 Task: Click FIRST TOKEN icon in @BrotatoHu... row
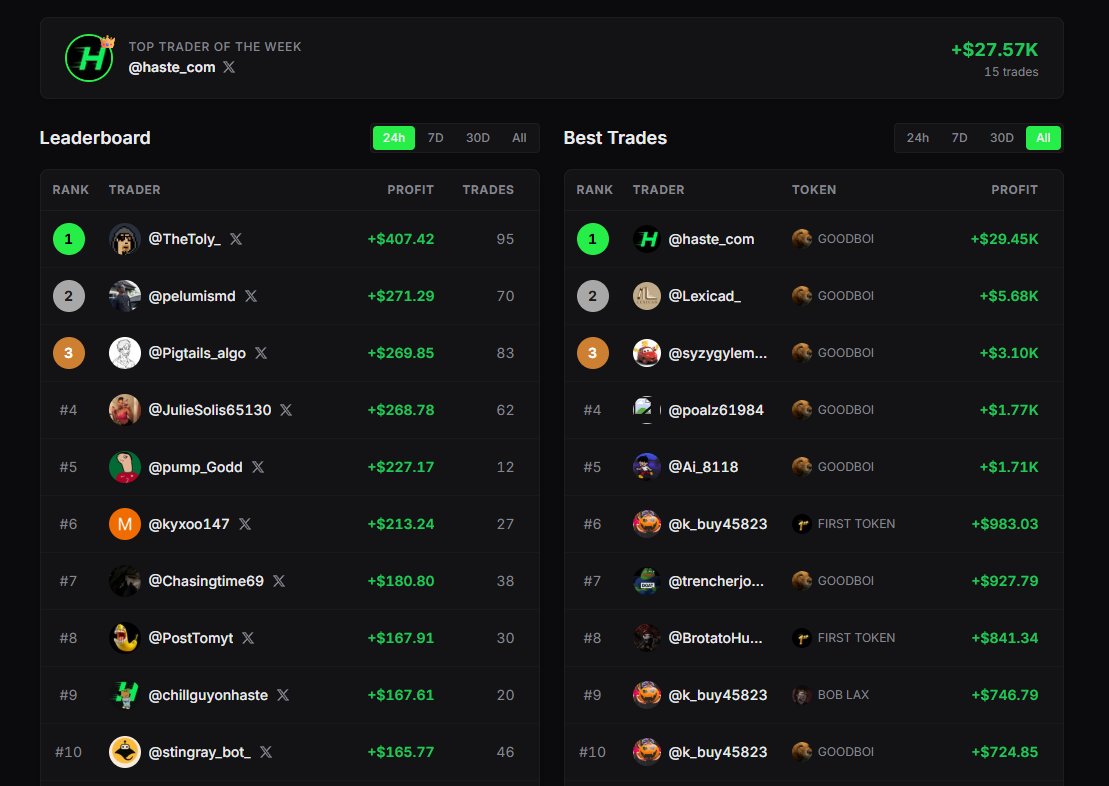pyautogui.click(x=801, y=638)
